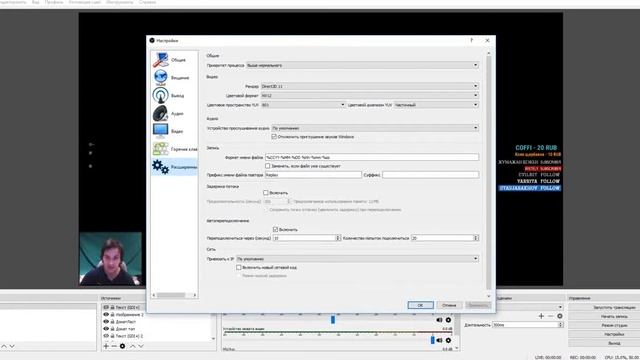640x360 pixels.
Task: Enable the new network code checkbox
Action: pos(239,267)
